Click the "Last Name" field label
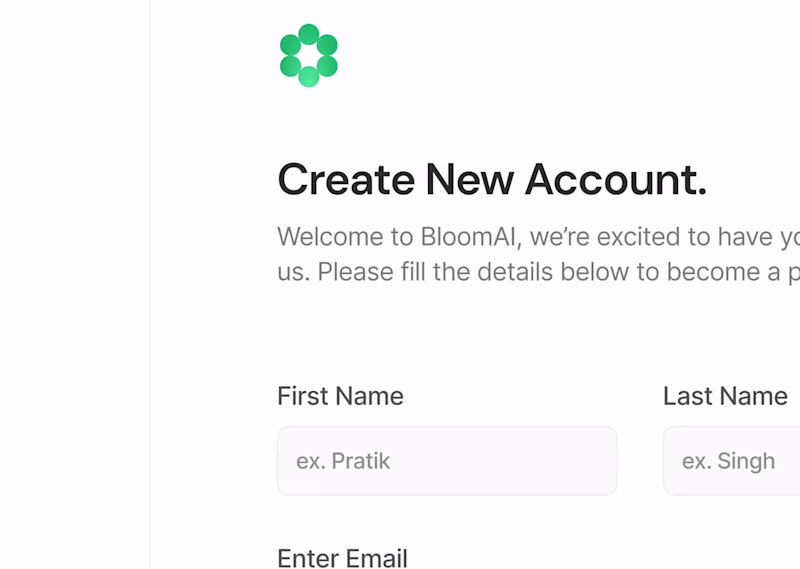The width and height of the screenshot is (800, 569). pos(725,396)
